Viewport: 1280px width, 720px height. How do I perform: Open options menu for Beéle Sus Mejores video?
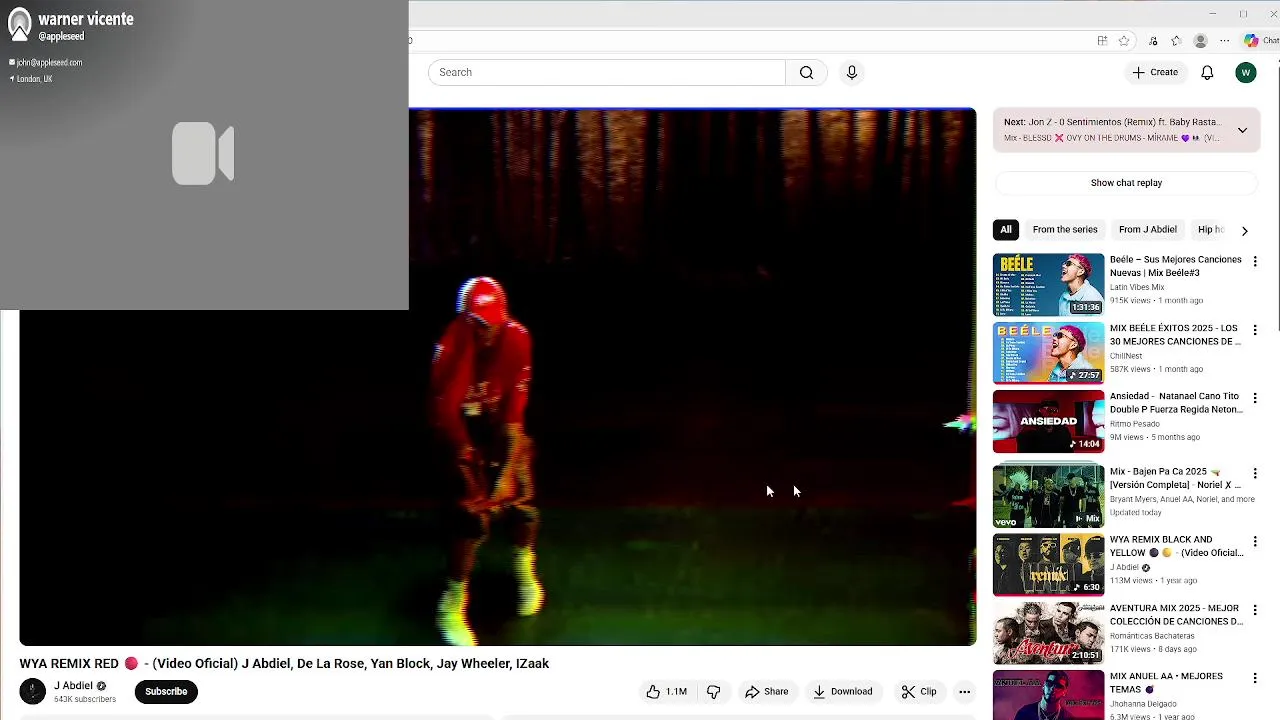point(1255,262)
